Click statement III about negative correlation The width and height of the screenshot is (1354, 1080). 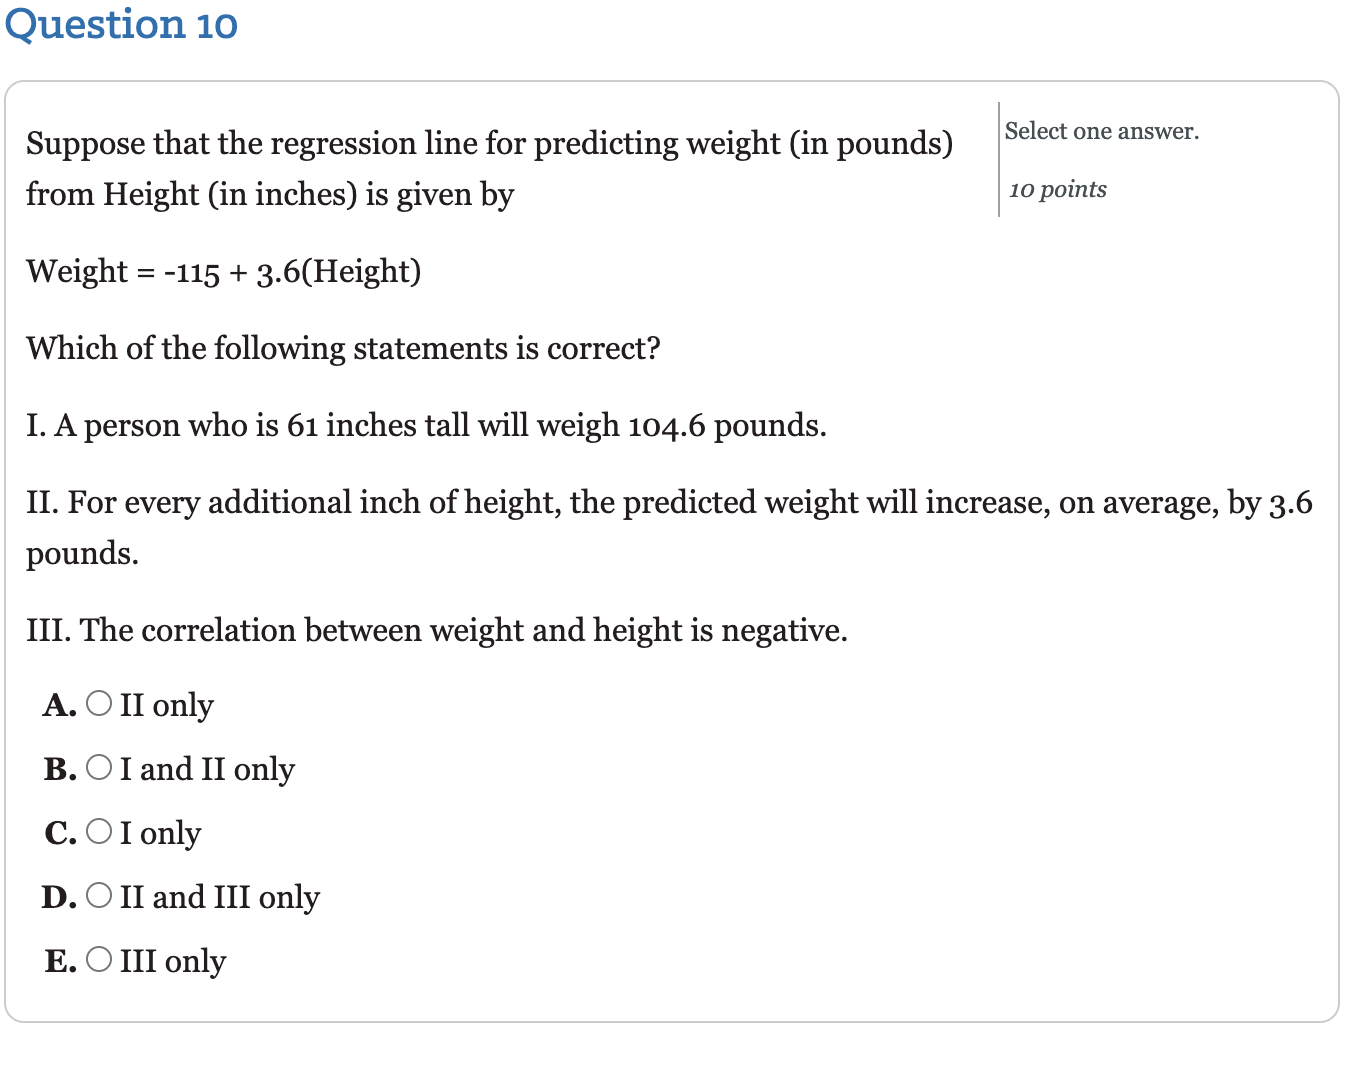437,631
